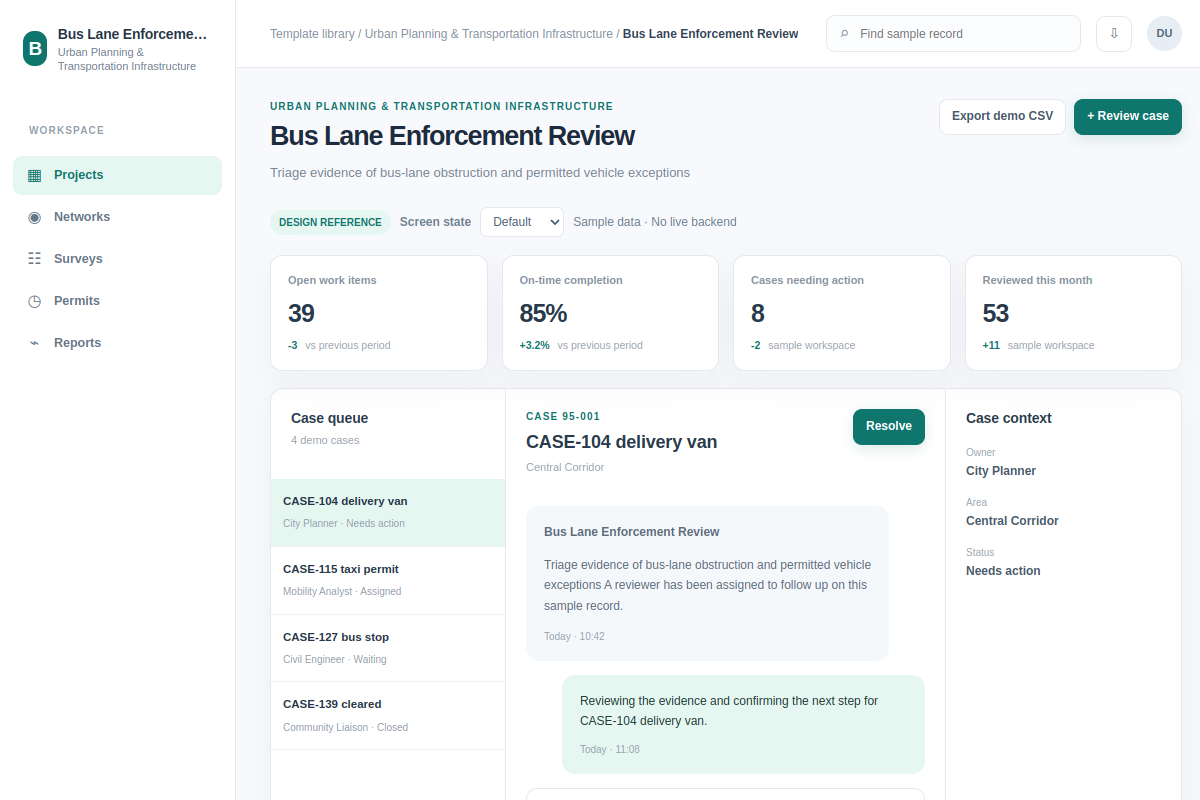Select Permits menu label
The image size is (1200, 800).
77,301
